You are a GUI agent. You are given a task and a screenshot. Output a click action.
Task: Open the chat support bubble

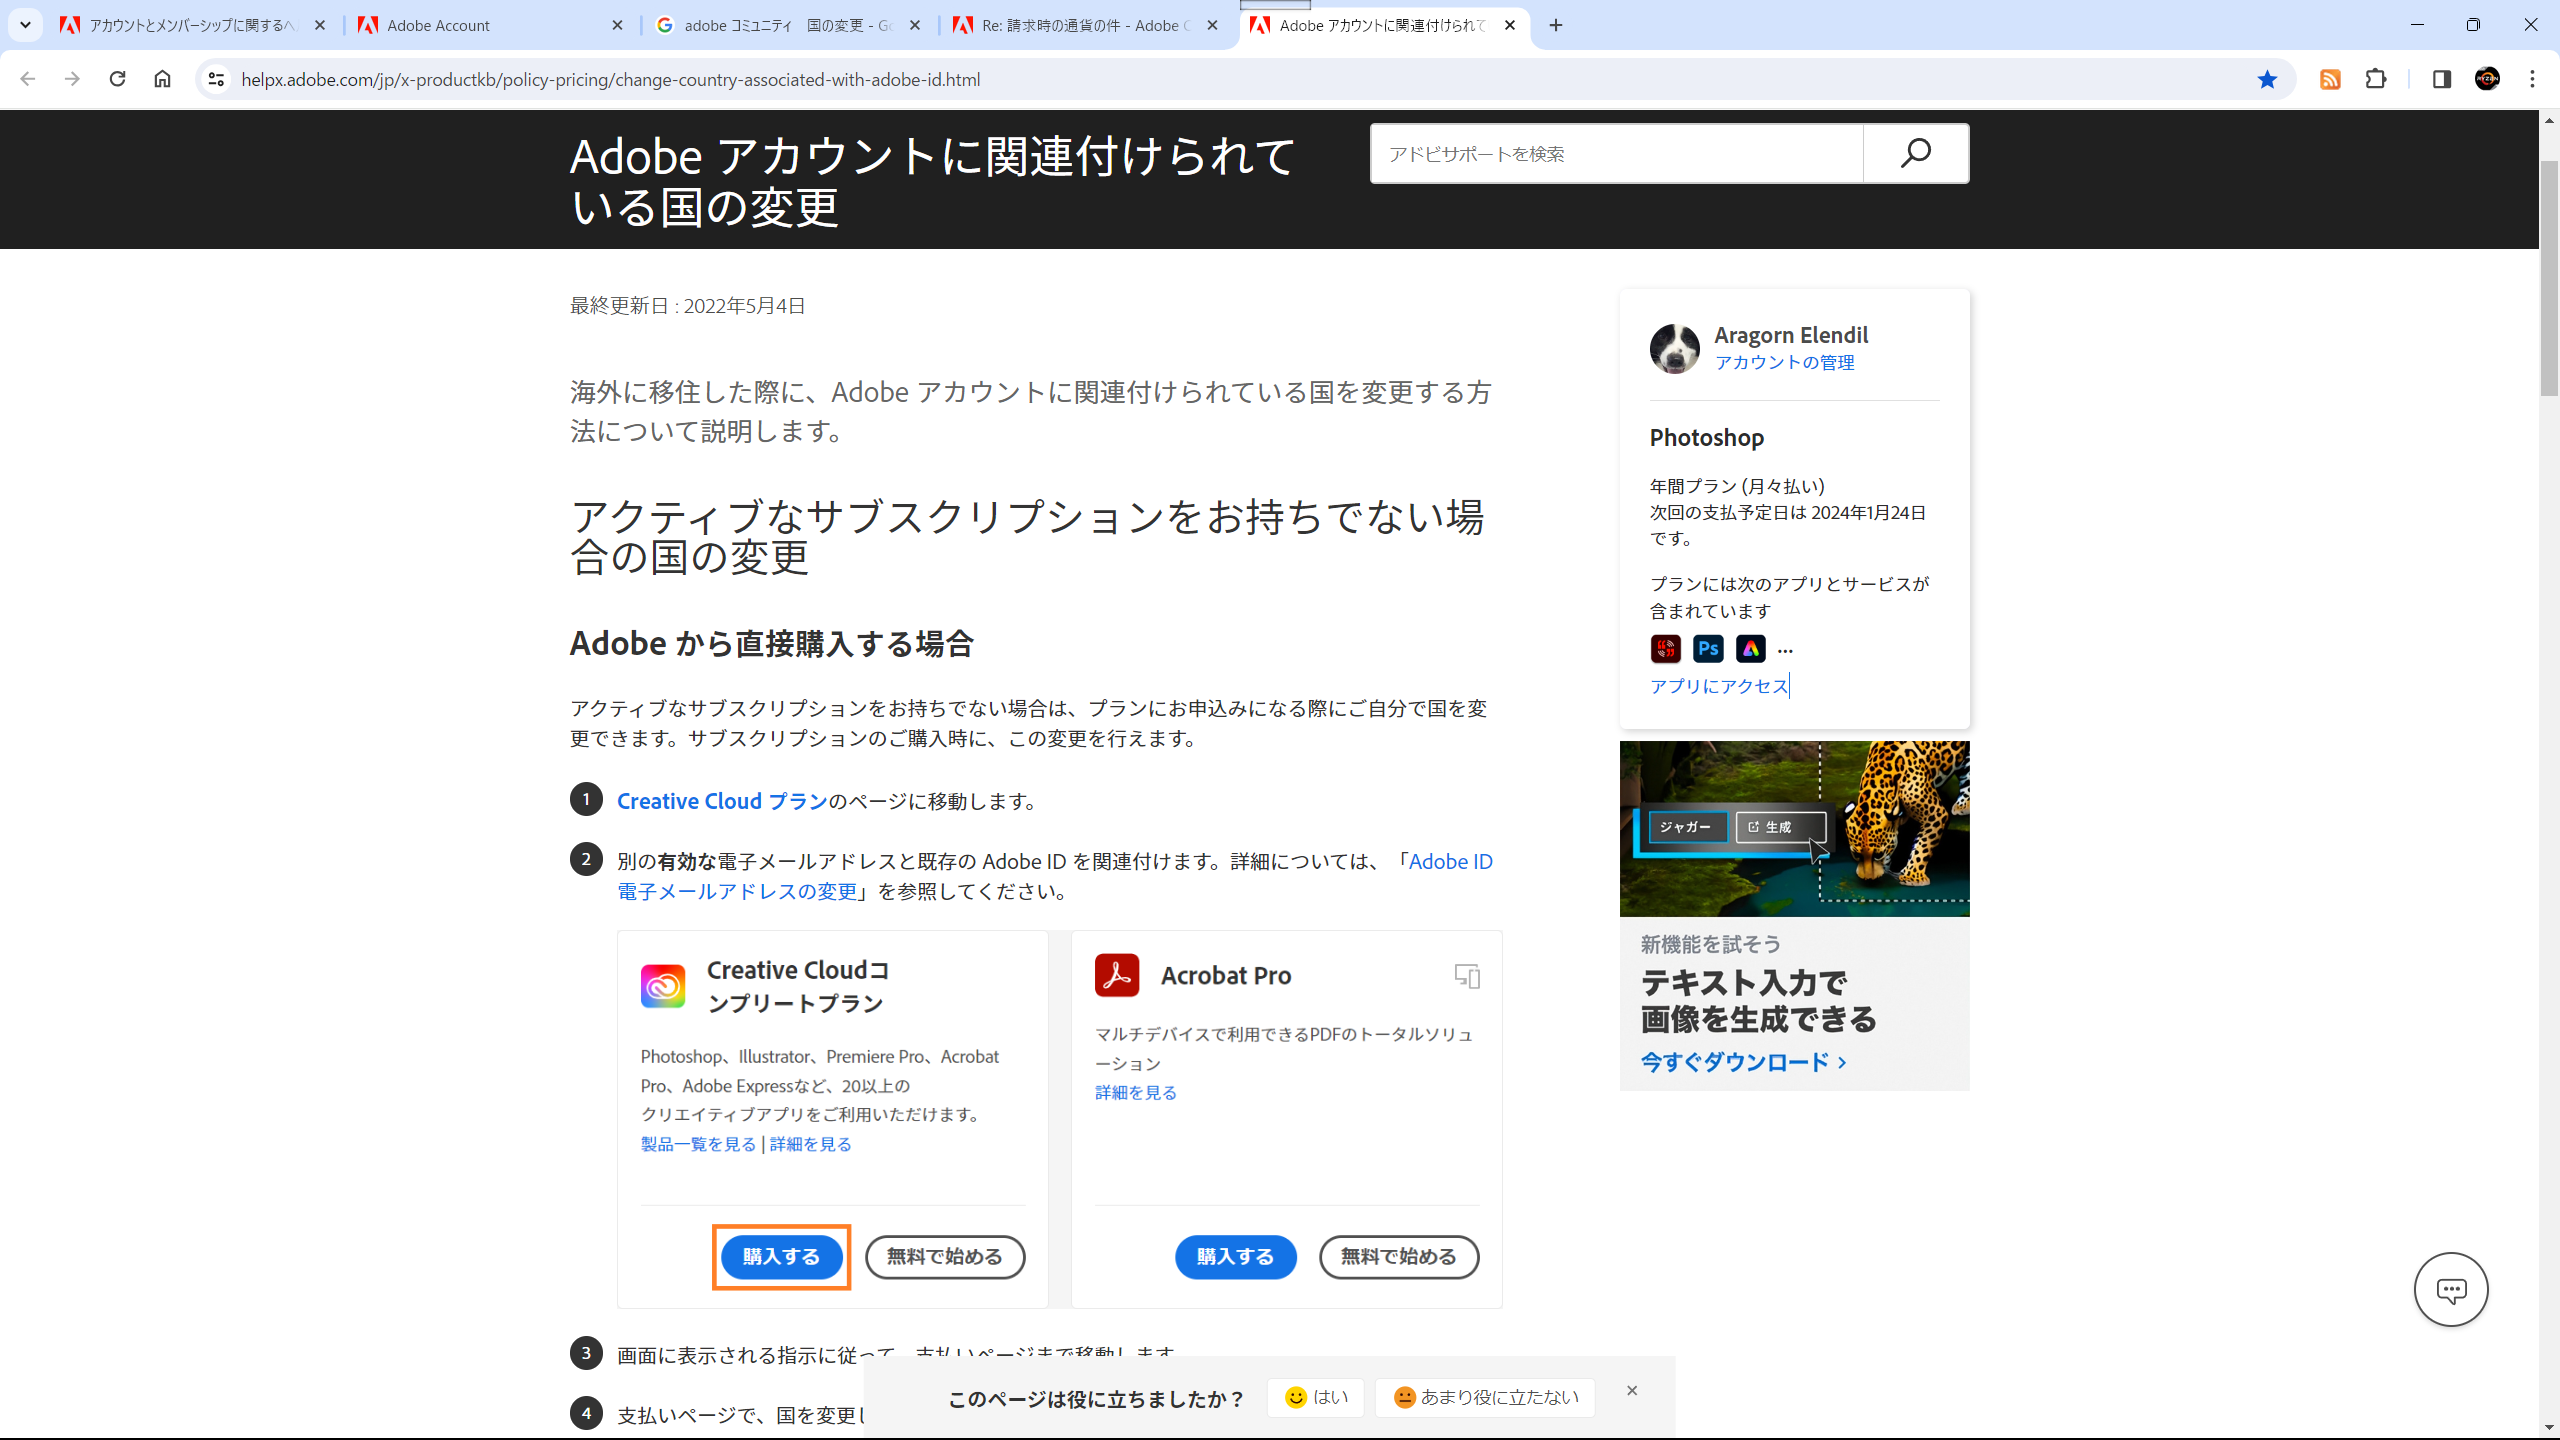pyautogui.click(x=2451, y=1290)
